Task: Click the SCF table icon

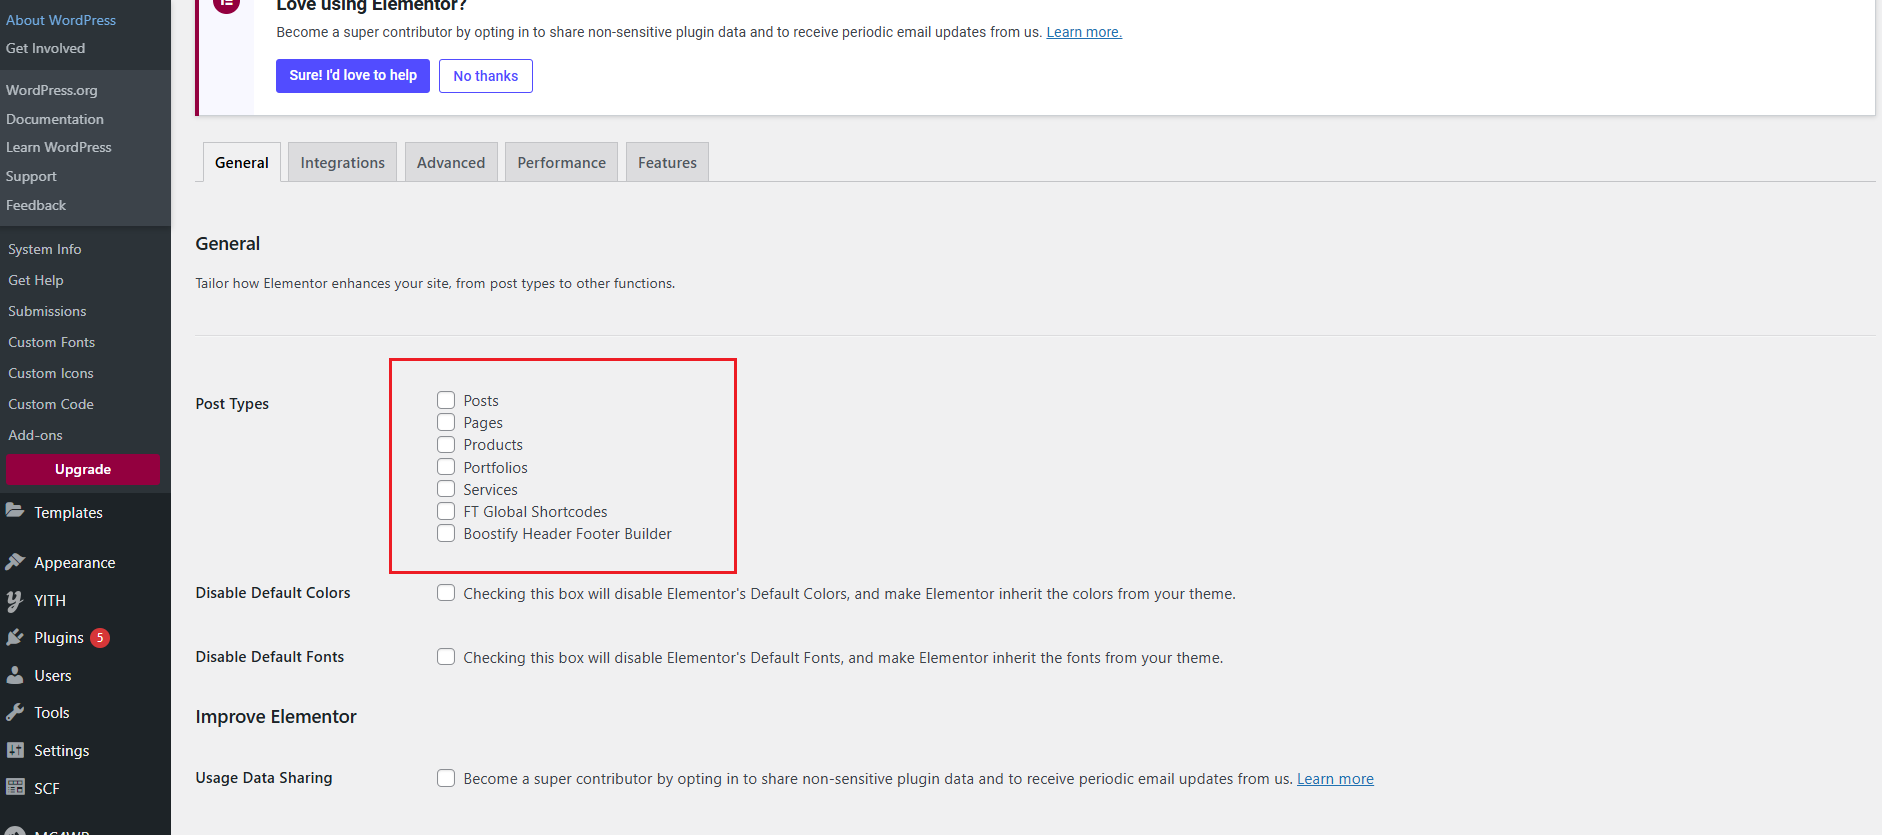Action: coord(15,787)
